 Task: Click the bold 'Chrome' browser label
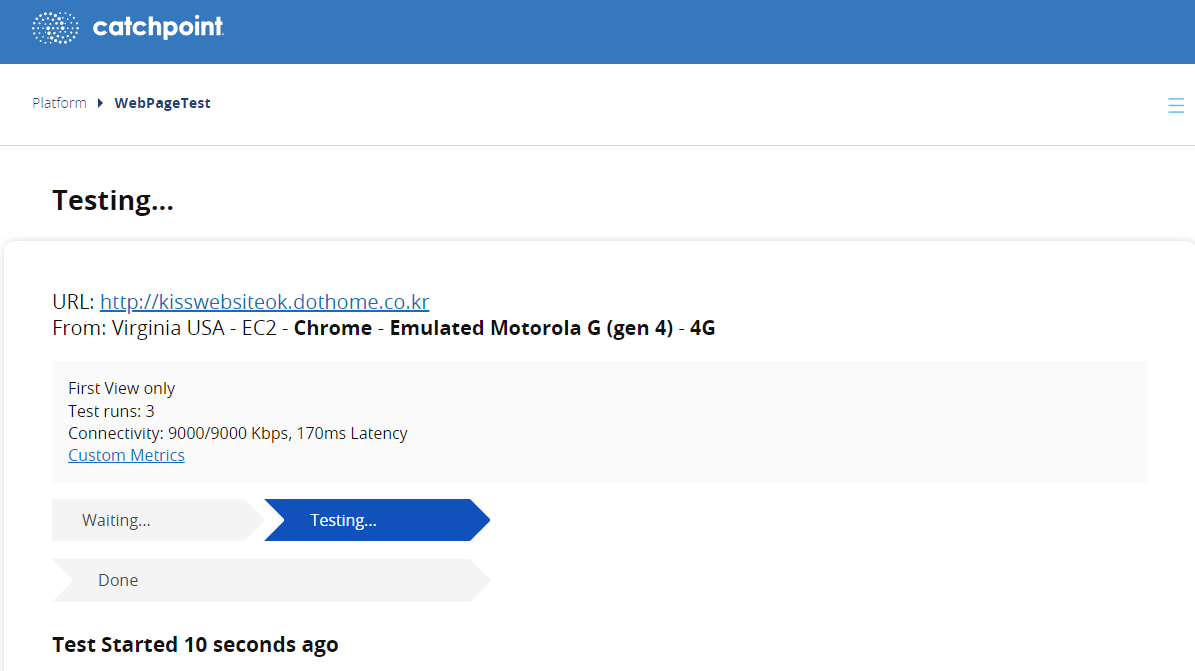(x=333, y=328)
